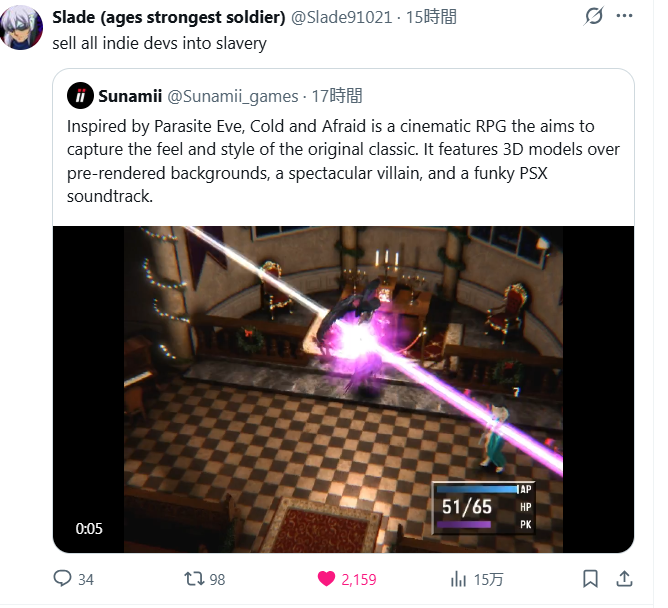Click the 15時間 post timestamp
668x608 pixels.
point(431,17)
